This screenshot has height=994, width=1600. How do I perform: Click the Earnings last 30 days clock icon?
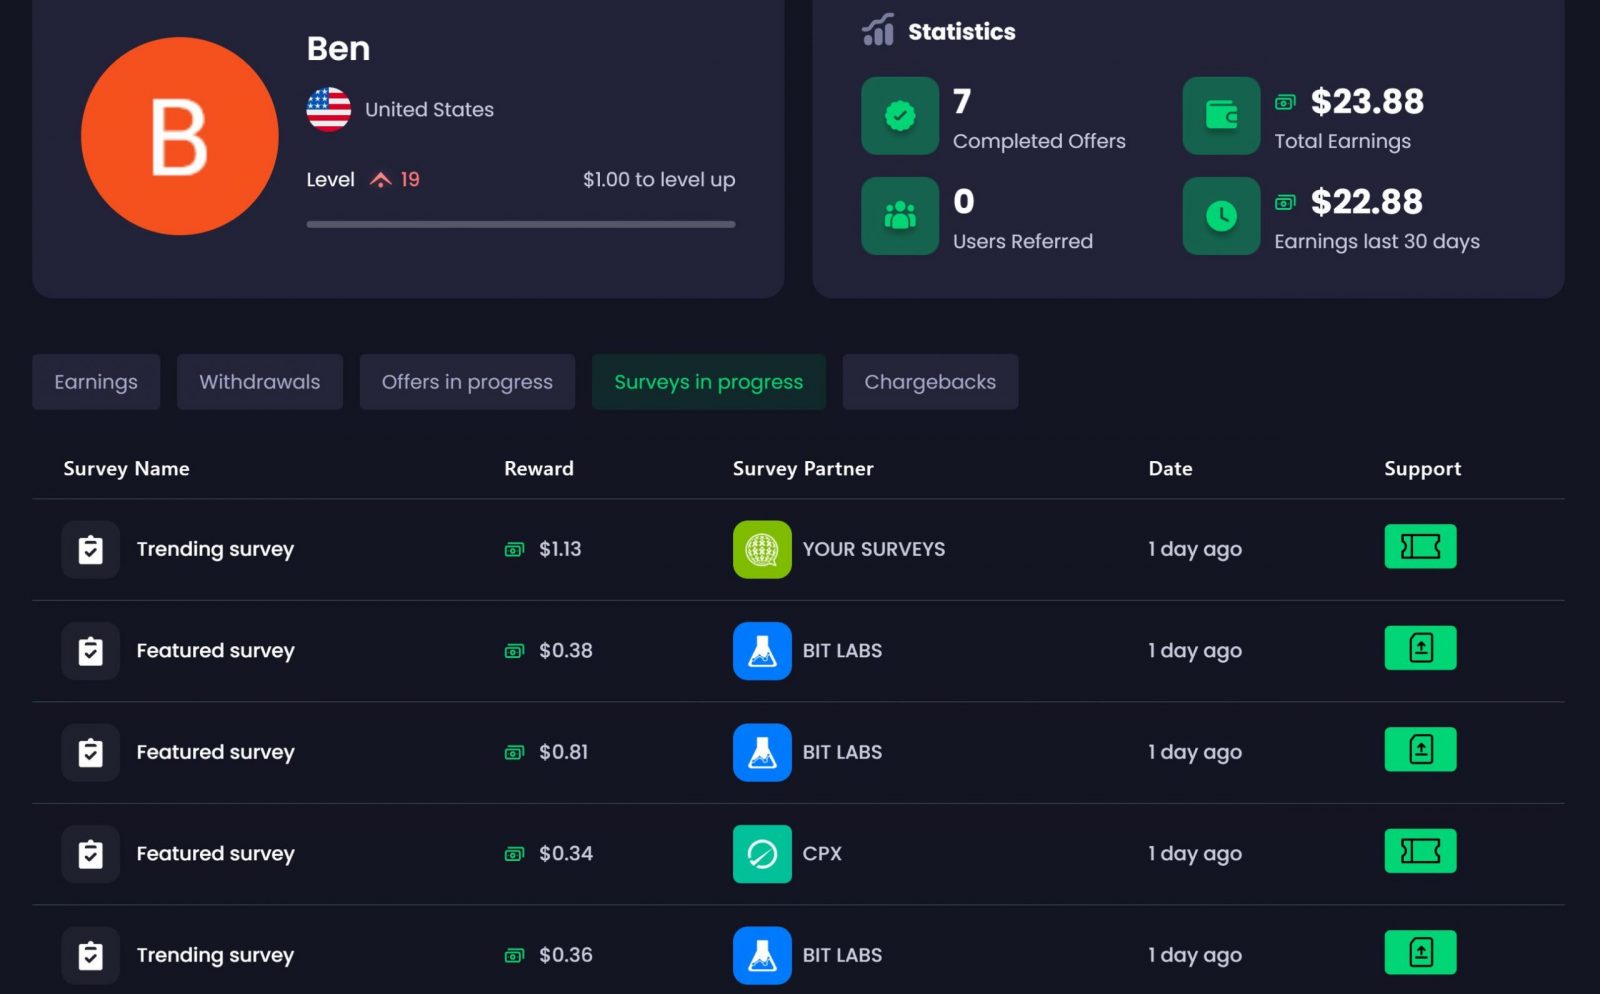click(x=1221, y=216)
